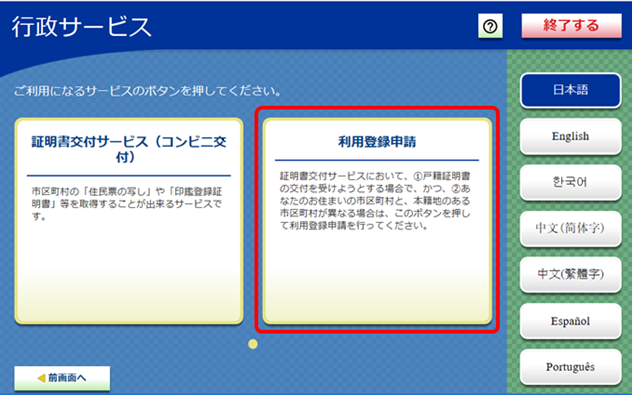Open the 証明書交付サービス(コンビニ交付) card
Image resolution: width=632 pixels, height=395 pixels.
(129, 221)
